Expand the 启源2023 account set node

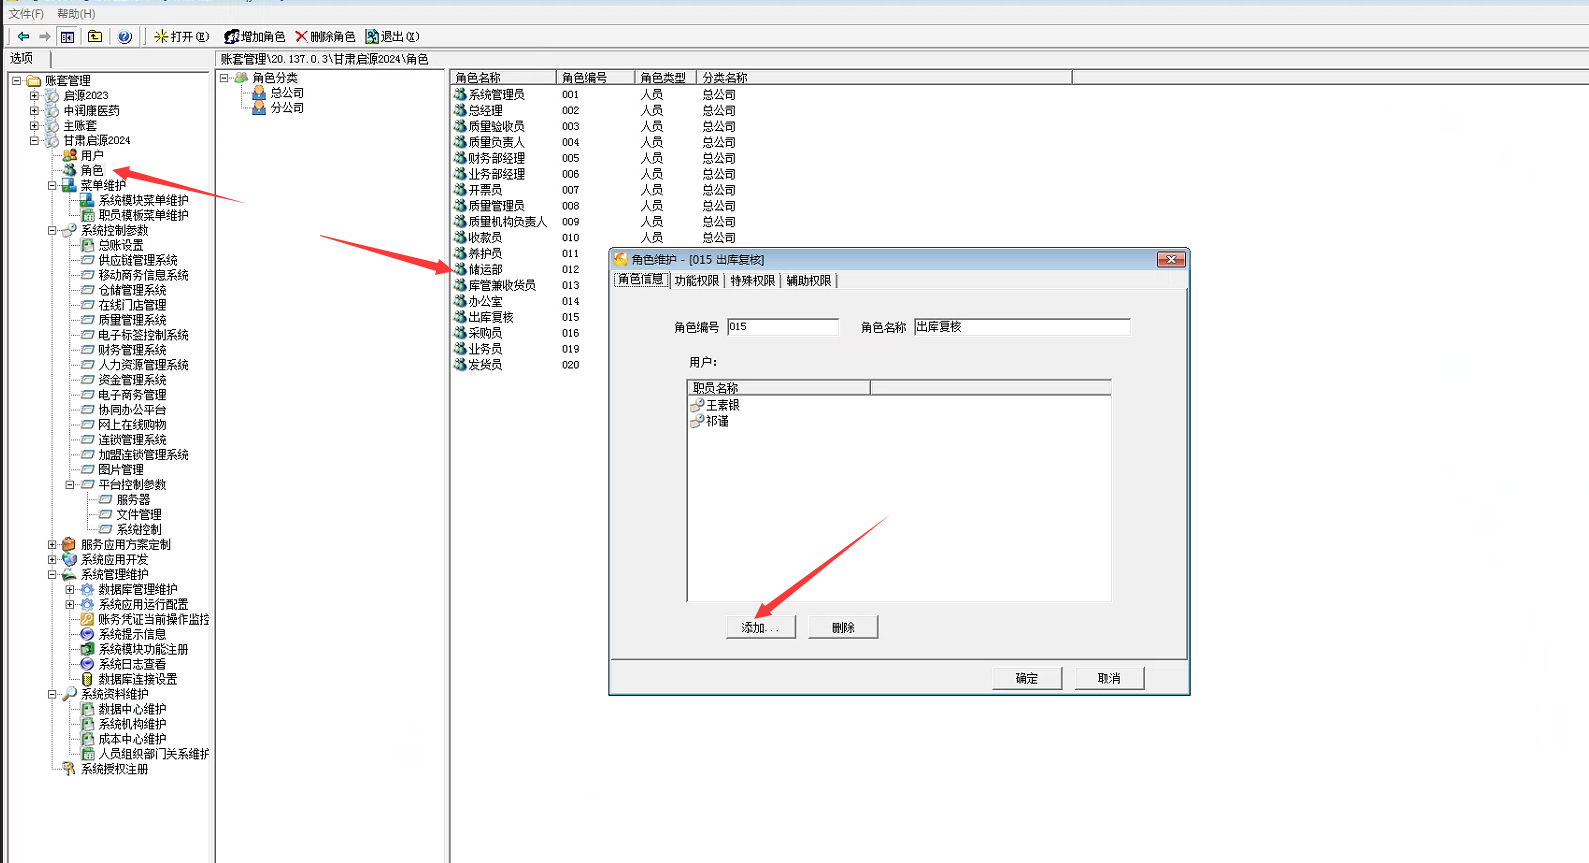click(x=34, y=96)
